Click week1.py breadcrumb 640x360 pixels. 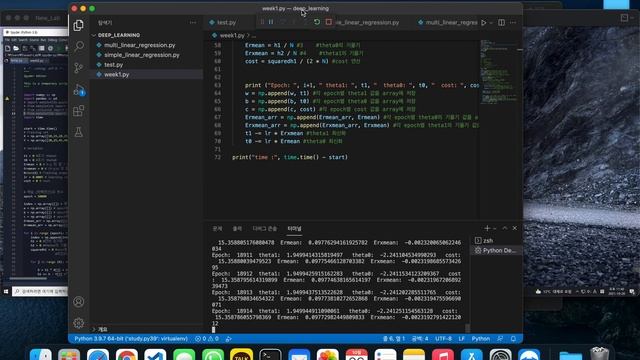click(x=232, y=36)
